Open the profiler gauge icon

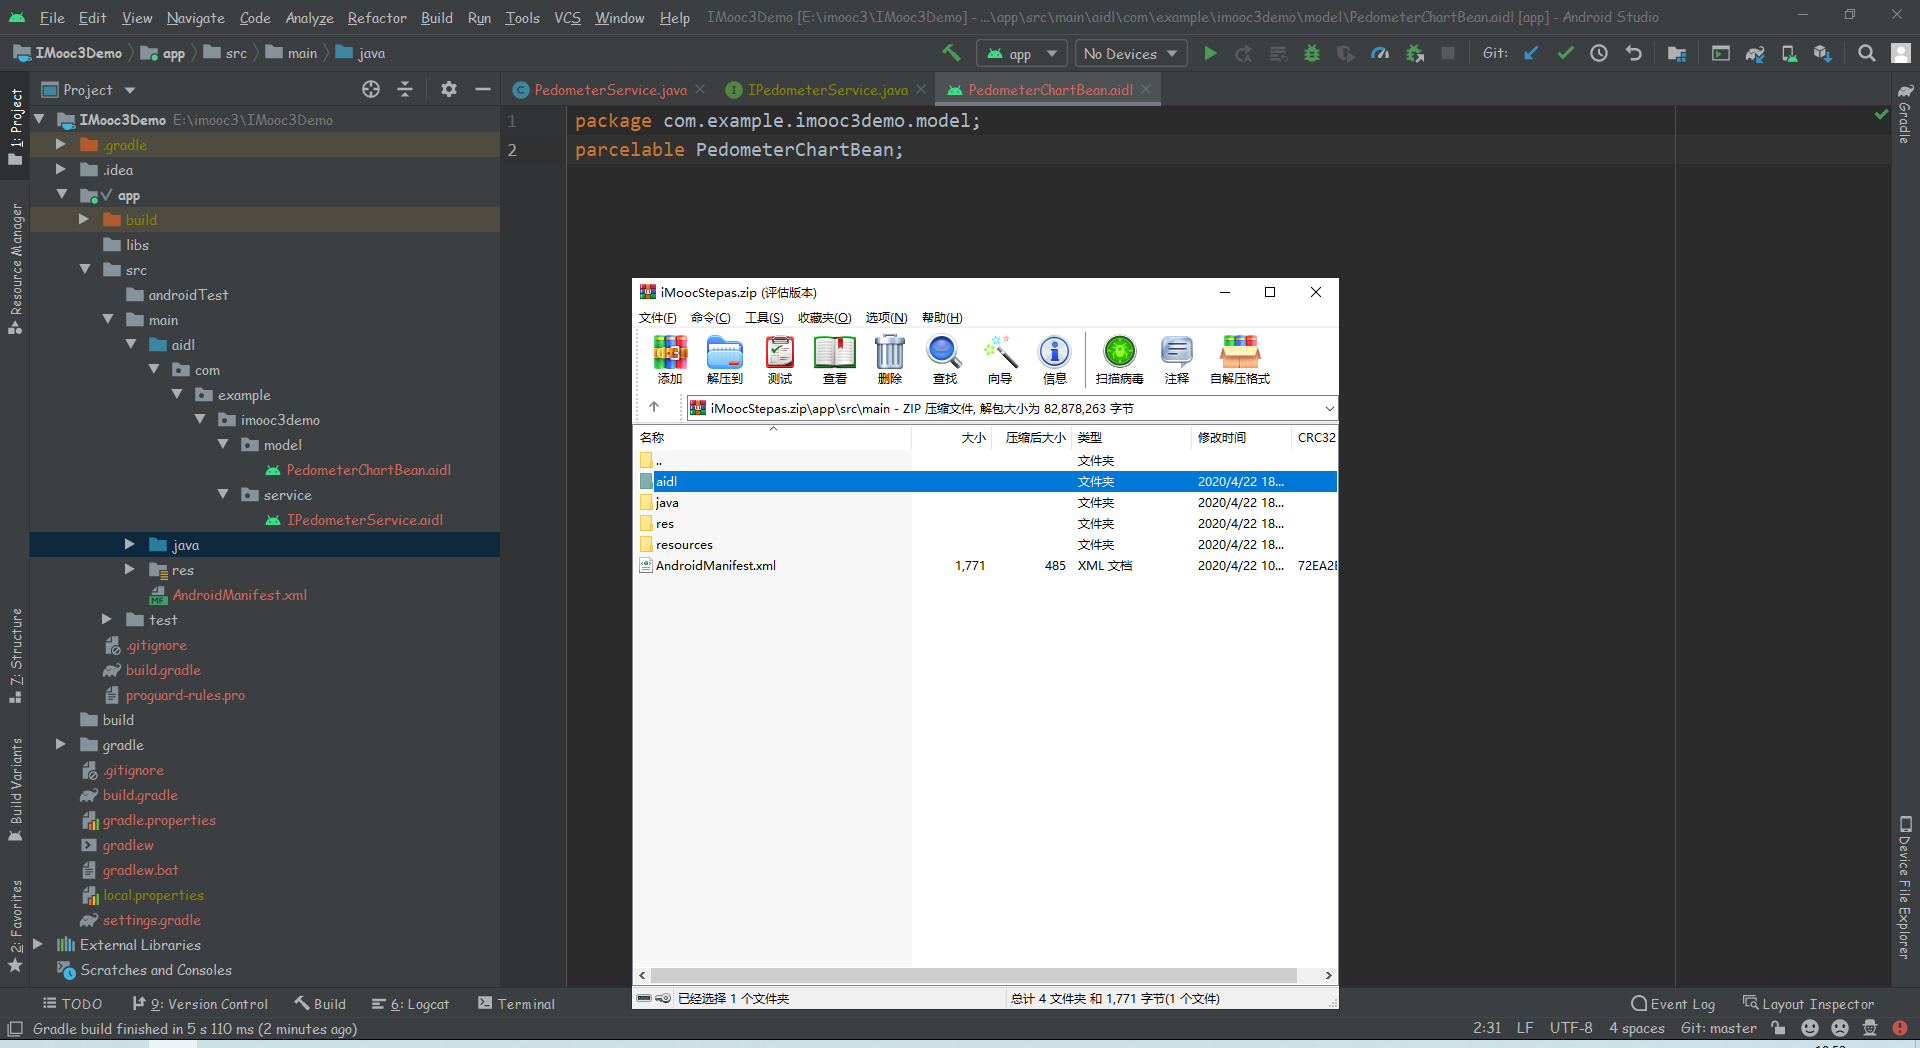click(1380, 53)
